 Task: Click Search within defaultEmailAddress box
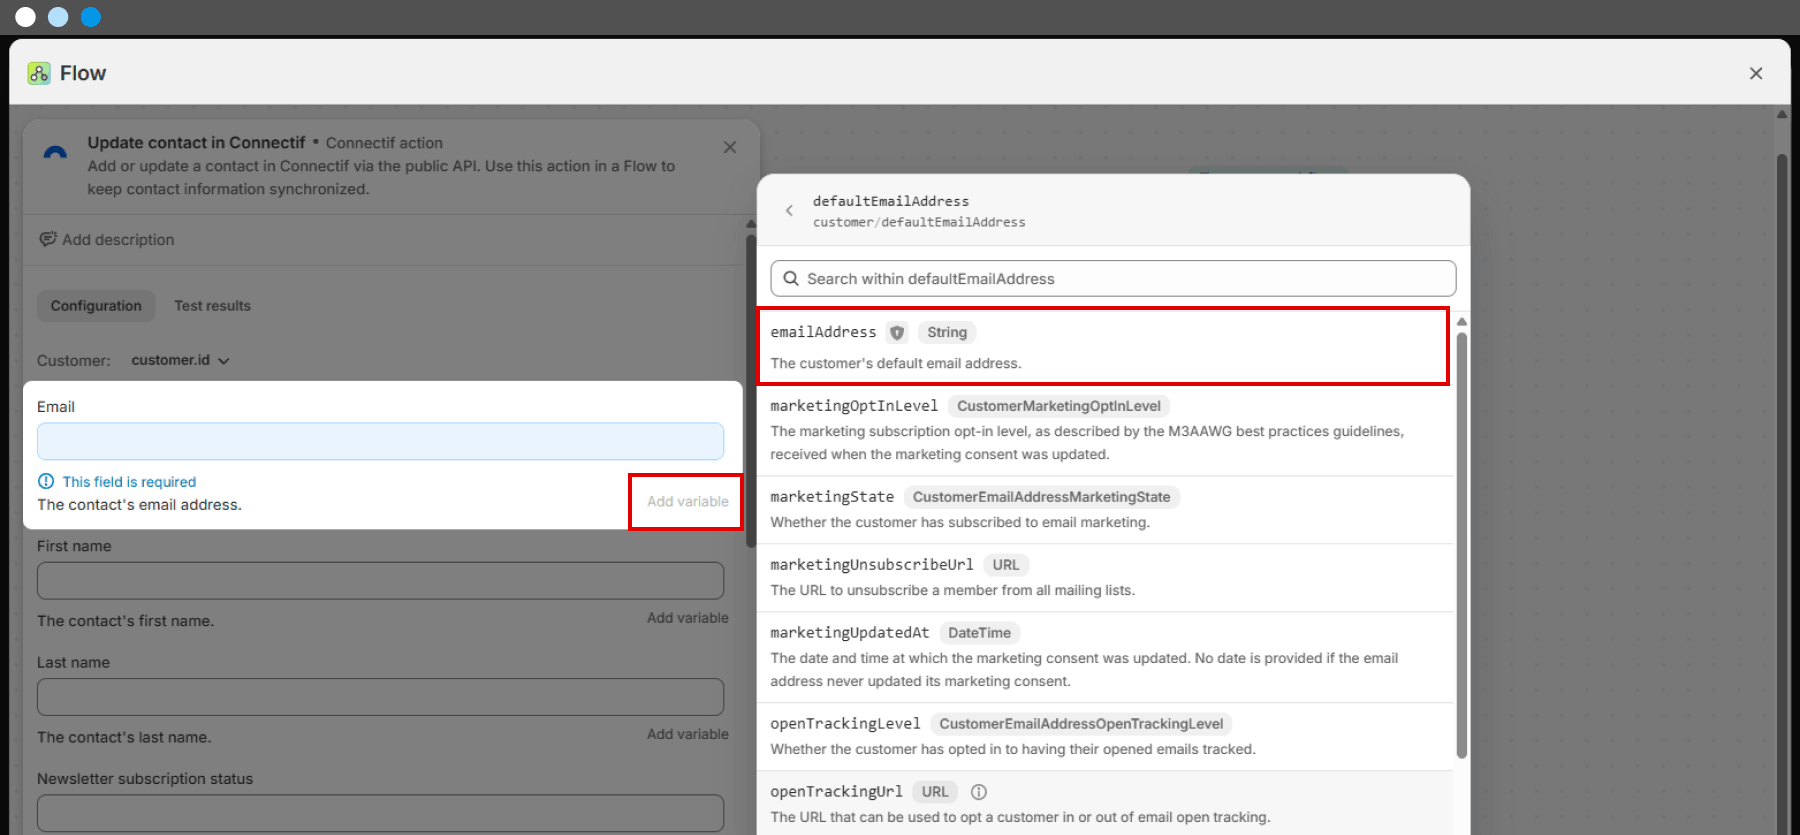[1113, 279]
